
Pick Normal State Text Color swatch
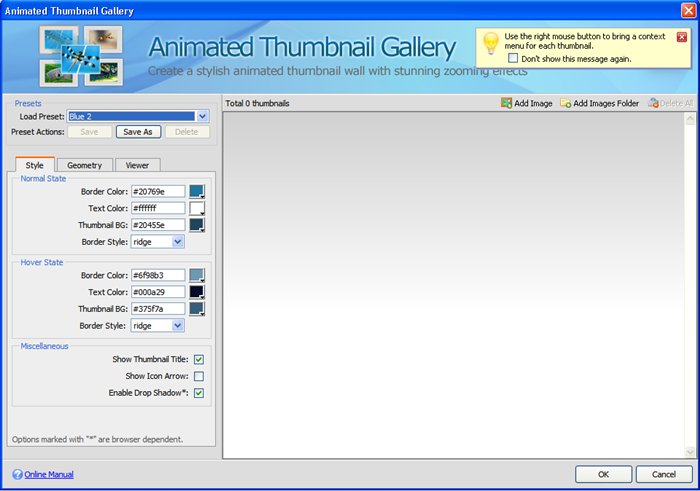click(197, 208)
